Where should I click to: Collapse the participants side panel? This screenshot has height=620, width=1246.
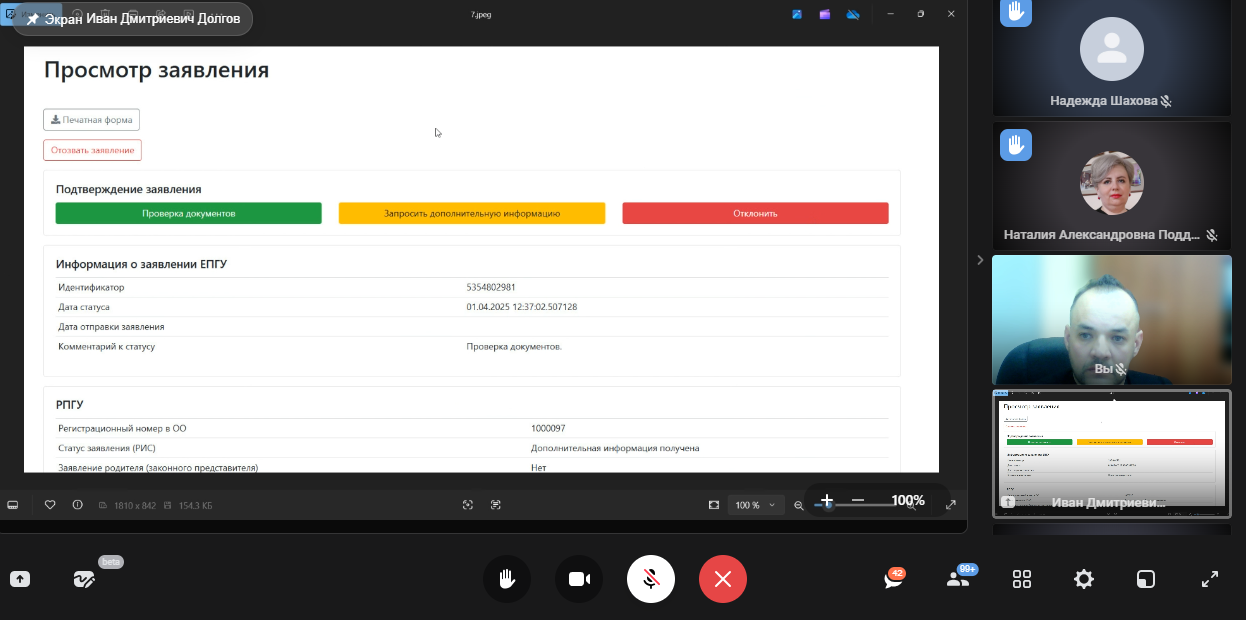pyautogui.click(x=980, y=260)
